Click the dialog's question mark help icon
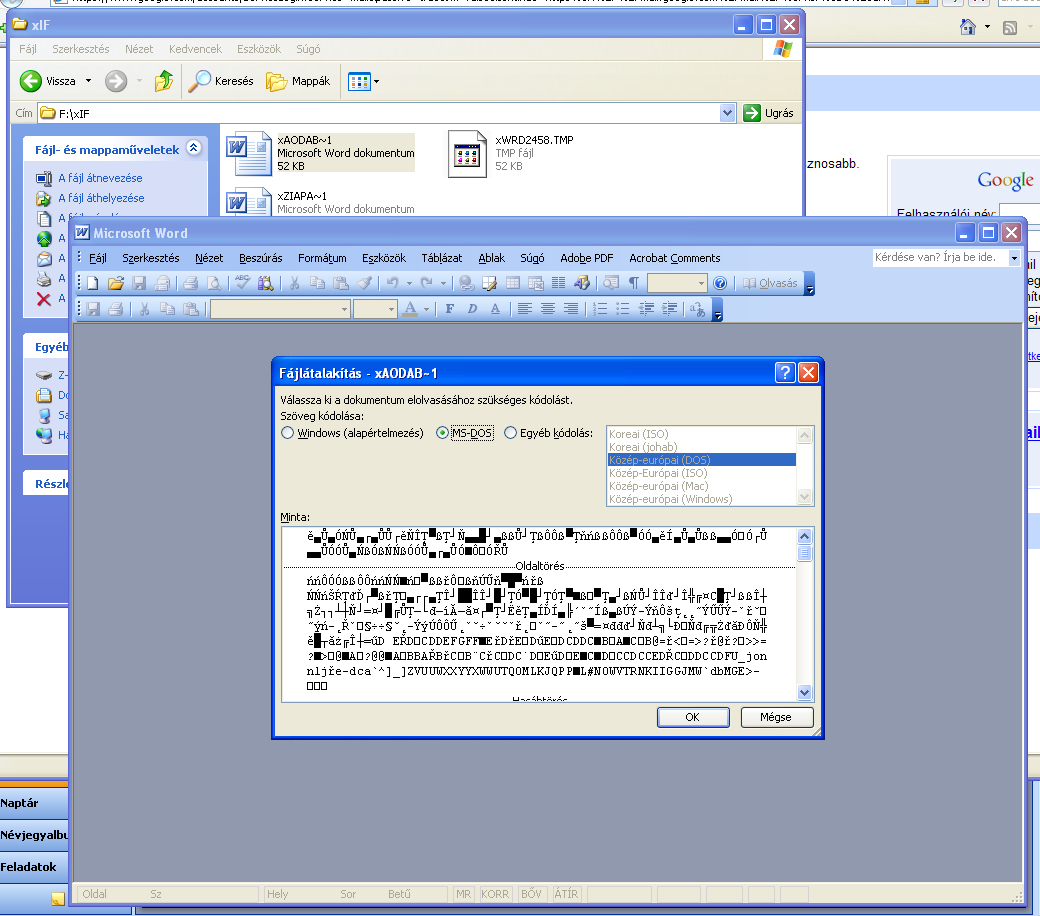Screen dimensions: 1040x916 click(x=785, y=373)
